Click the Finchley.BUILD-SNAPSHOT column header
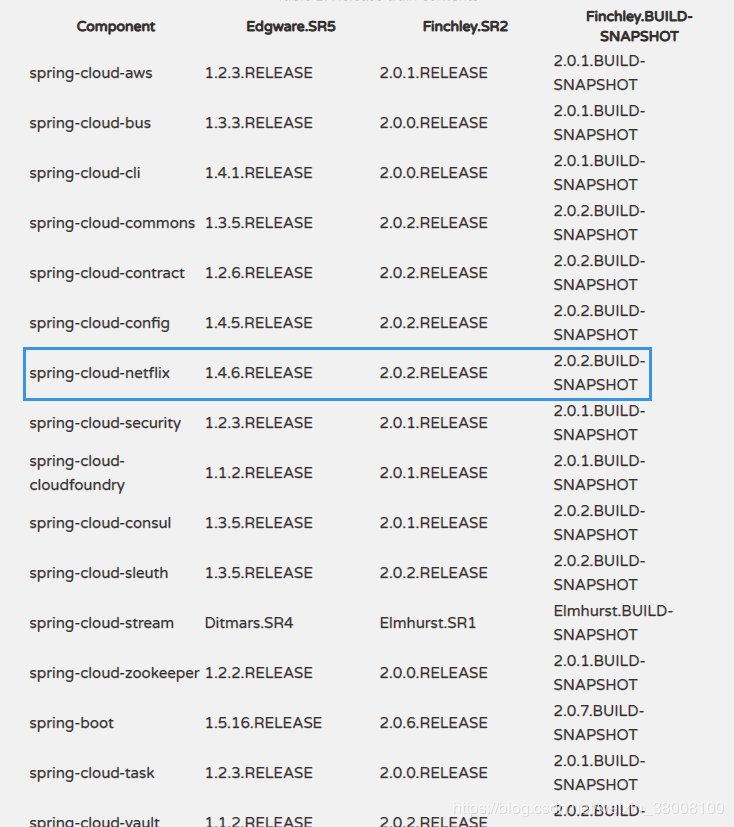Image resolution: width=734 pixels, height=827 pixels. coord(639,26)
